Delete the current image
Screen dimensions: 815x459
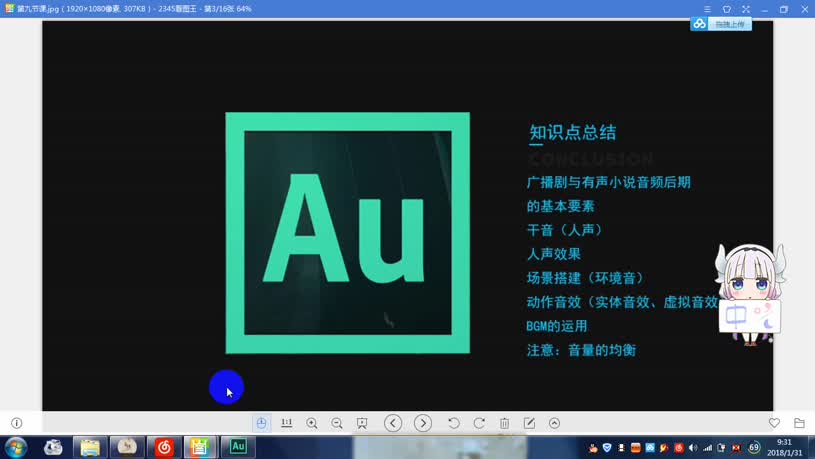pos(504,423)
